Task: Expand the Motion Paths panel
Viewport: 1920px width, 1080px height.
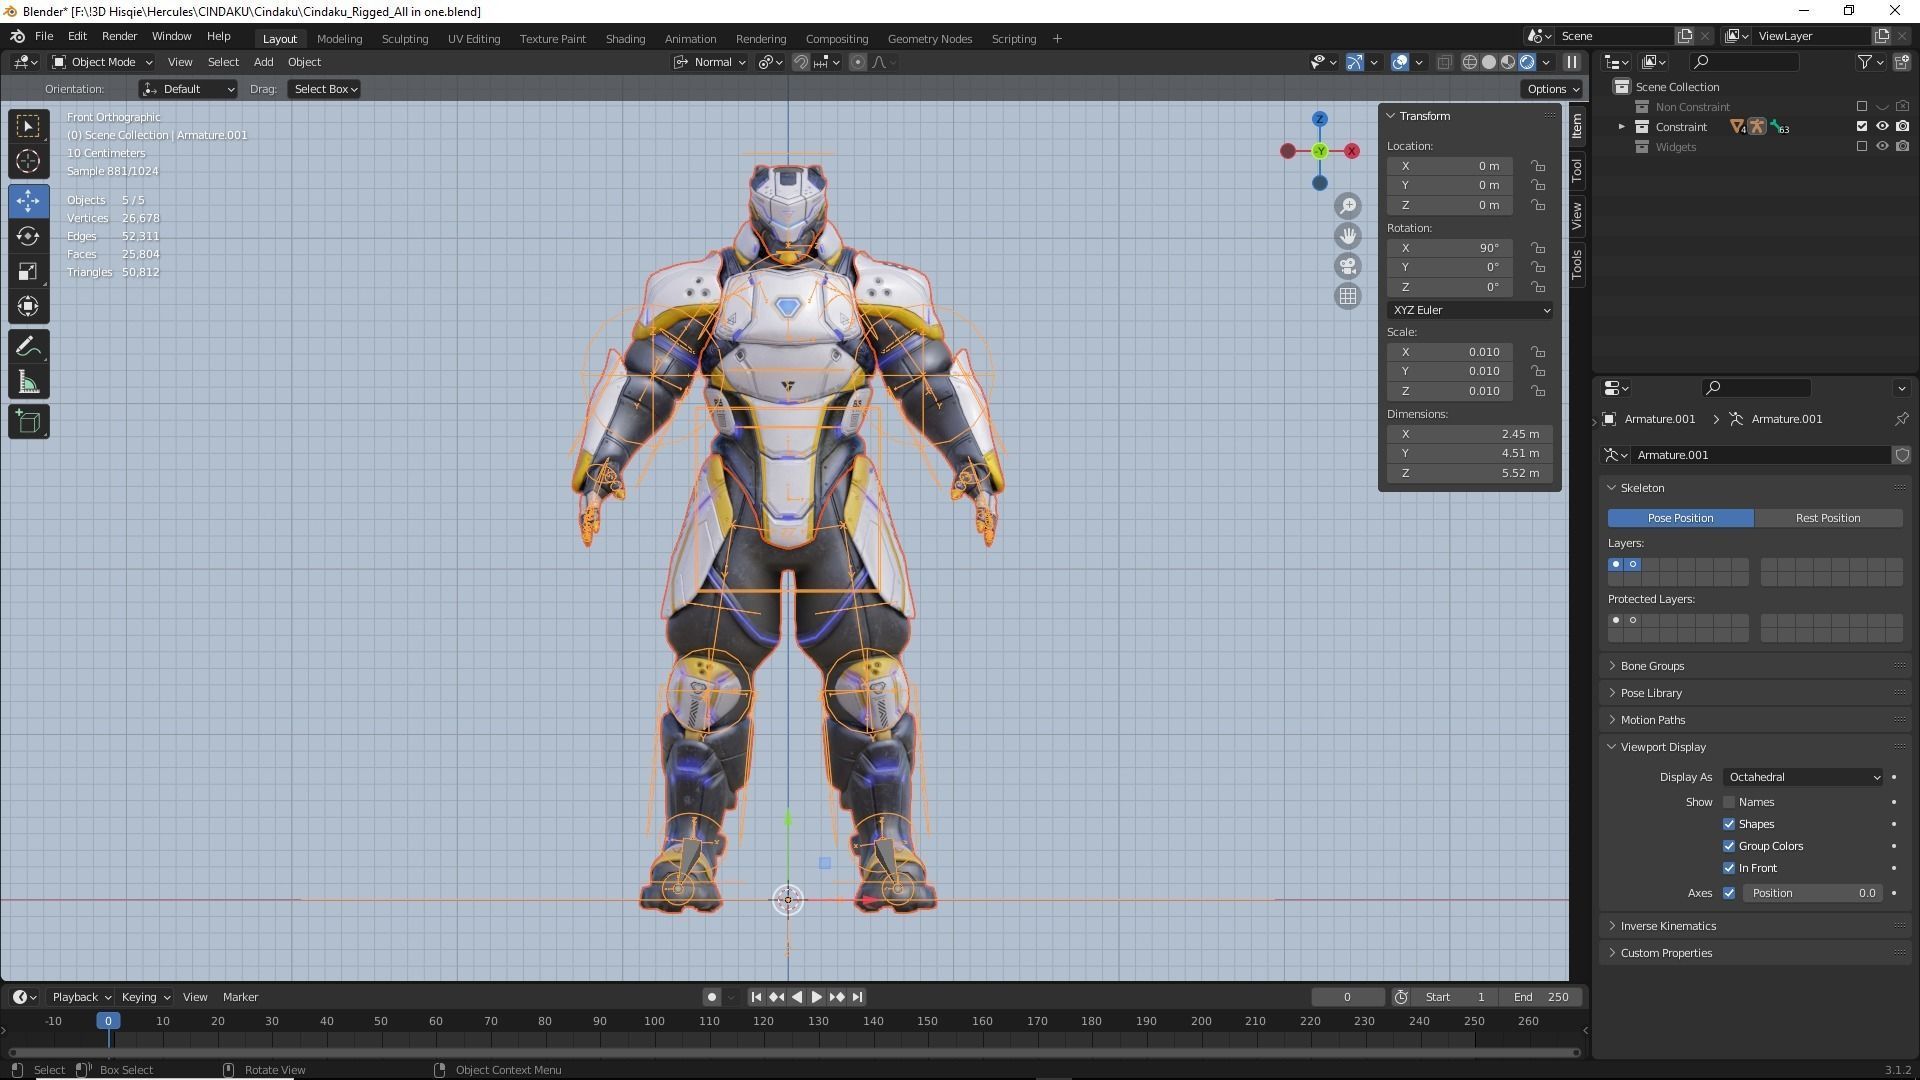Action: point(1652,720)
